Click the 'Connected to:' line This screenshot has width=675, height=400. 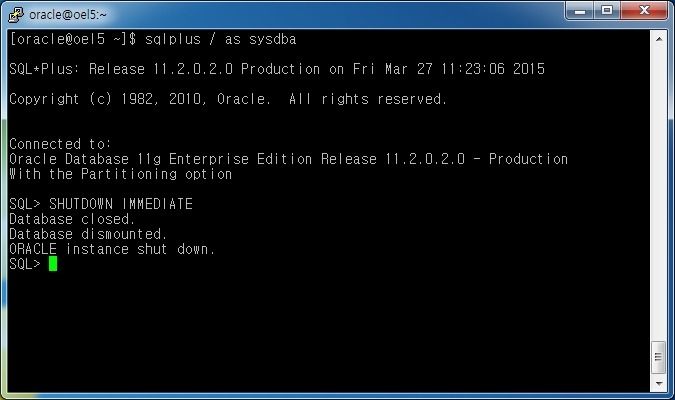coord(60,144)
